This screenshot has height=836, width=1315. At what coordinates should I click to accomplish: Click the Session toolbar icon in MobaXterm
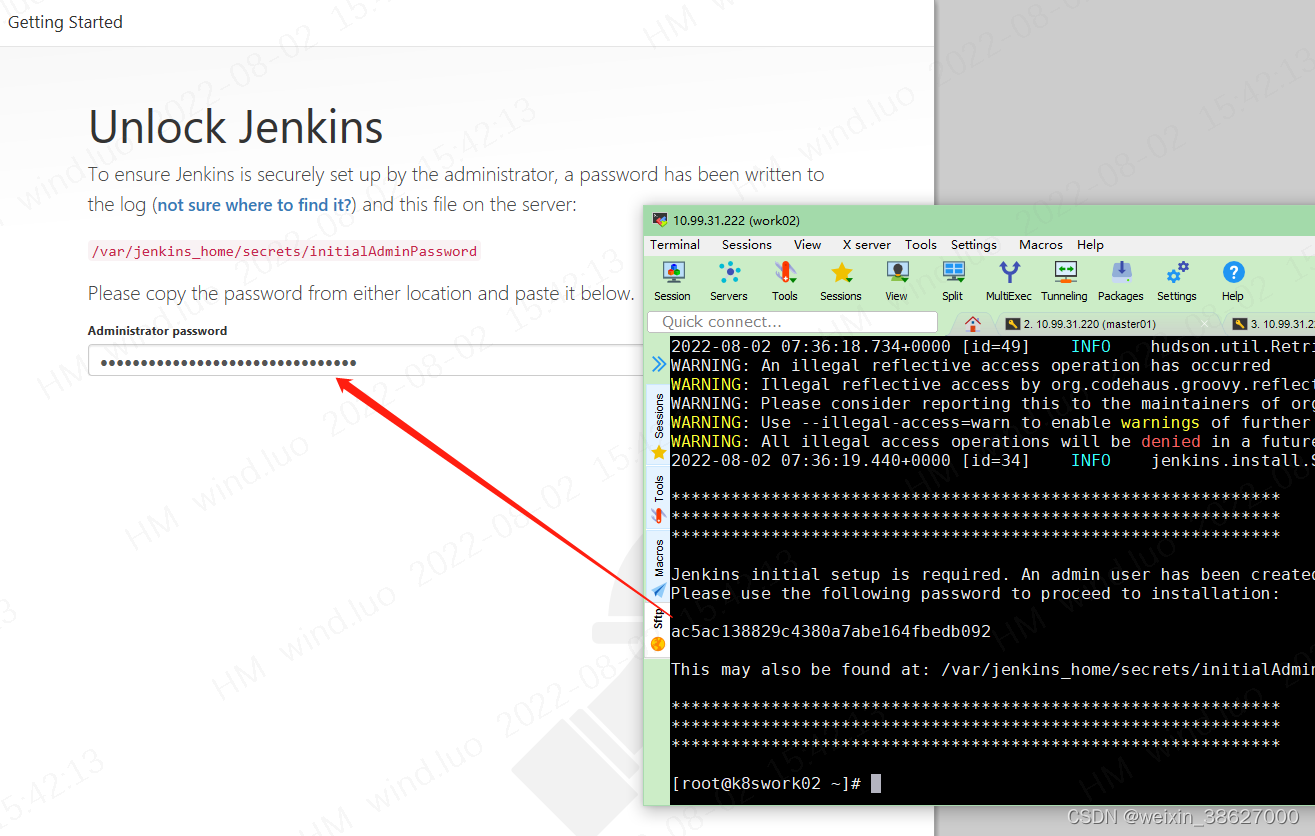click(672, 280)
